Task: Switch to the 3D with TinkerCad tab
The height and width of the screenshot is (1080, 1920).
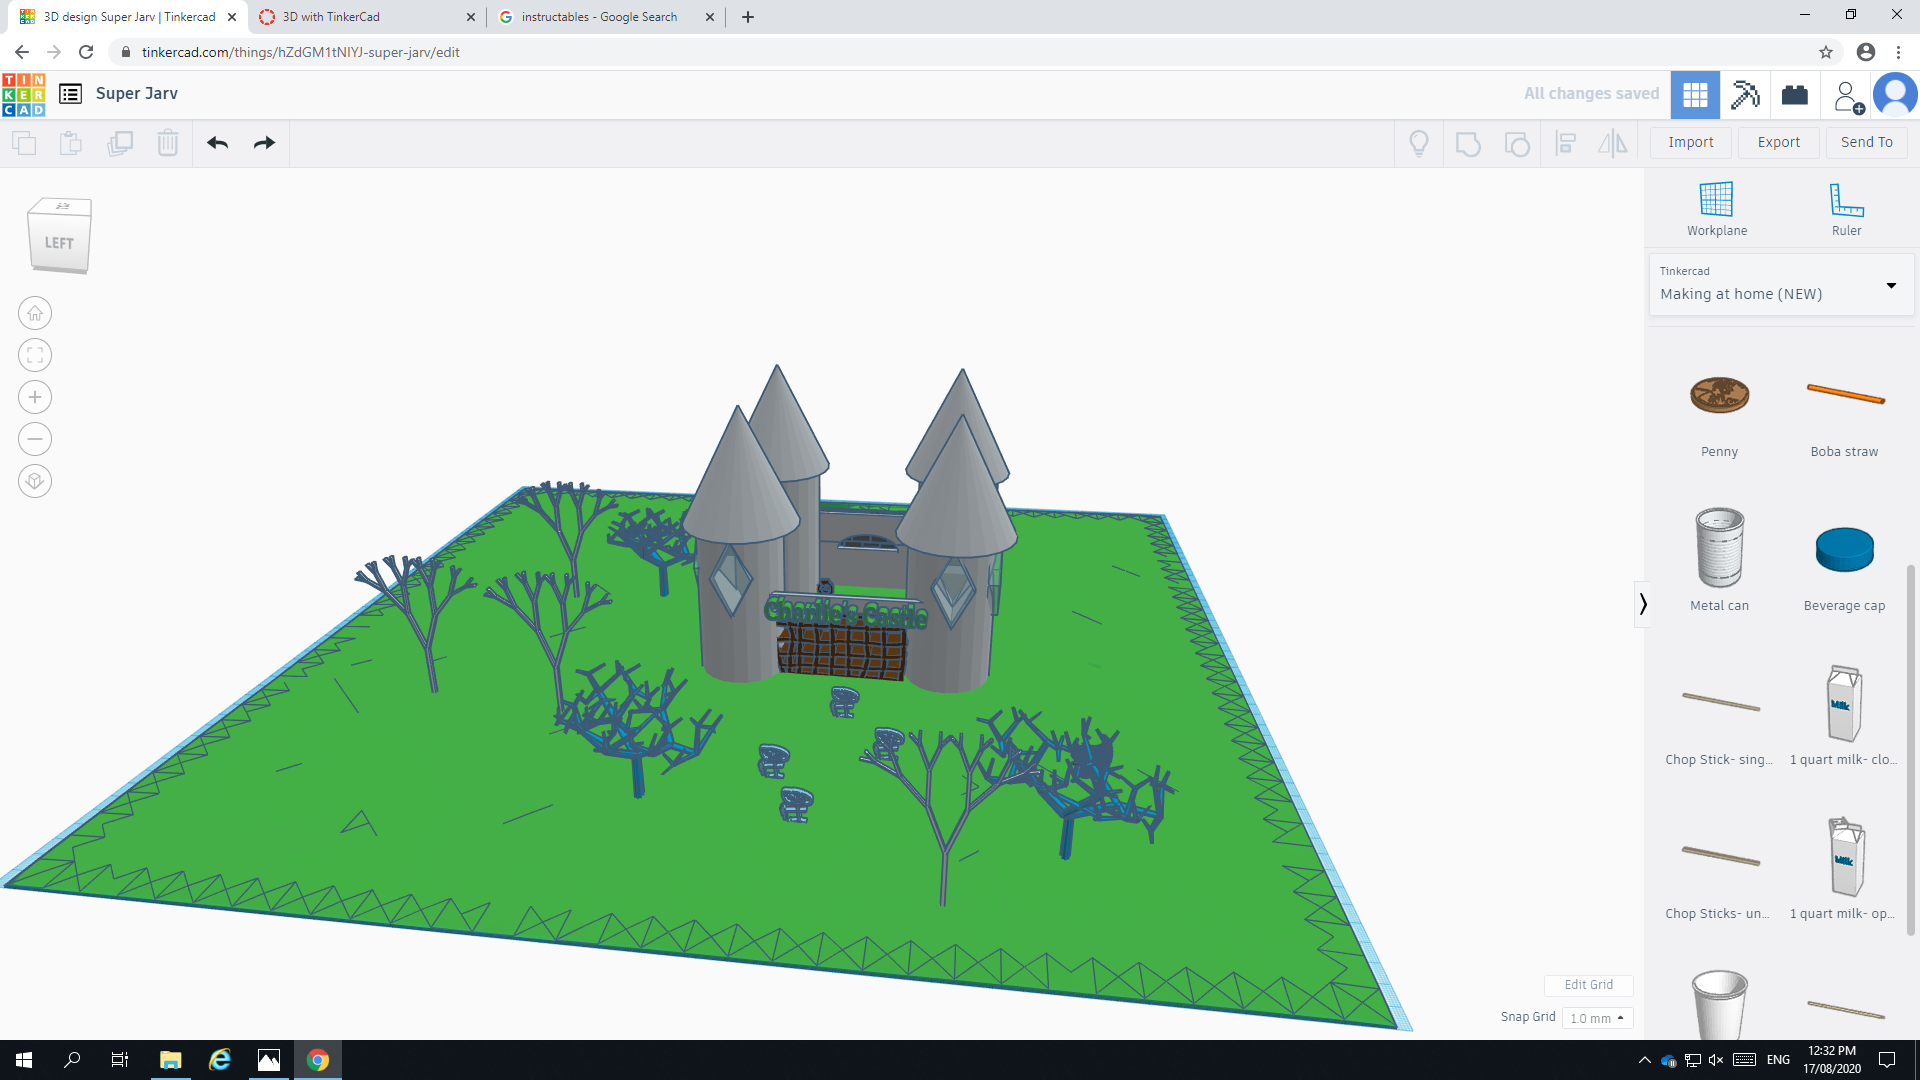Action: [365, 17]
